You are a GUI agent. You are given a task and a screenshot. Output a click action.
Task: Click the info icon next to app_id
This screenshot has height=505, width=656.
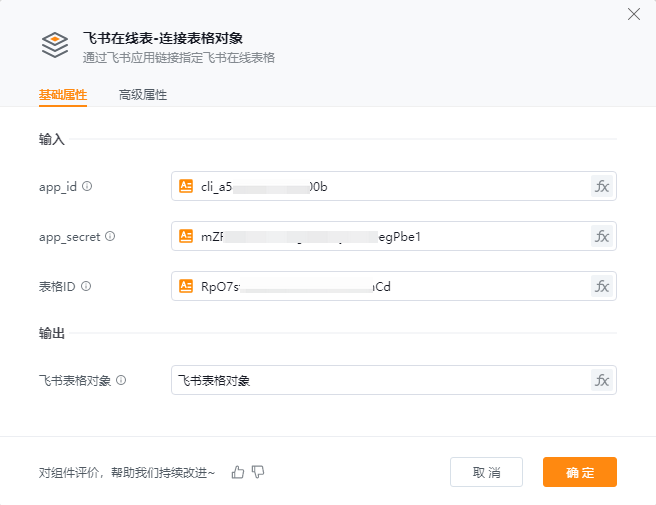pyautogui.click(x=87, y=186)
